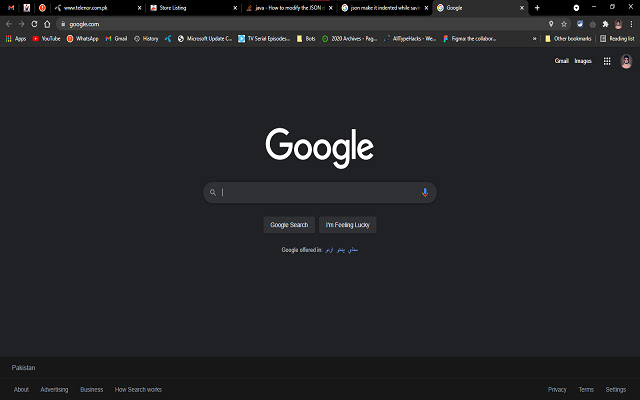
Task: Open the pinned Gmail tab
Action: pyautogui.click(x=11, y=8)
